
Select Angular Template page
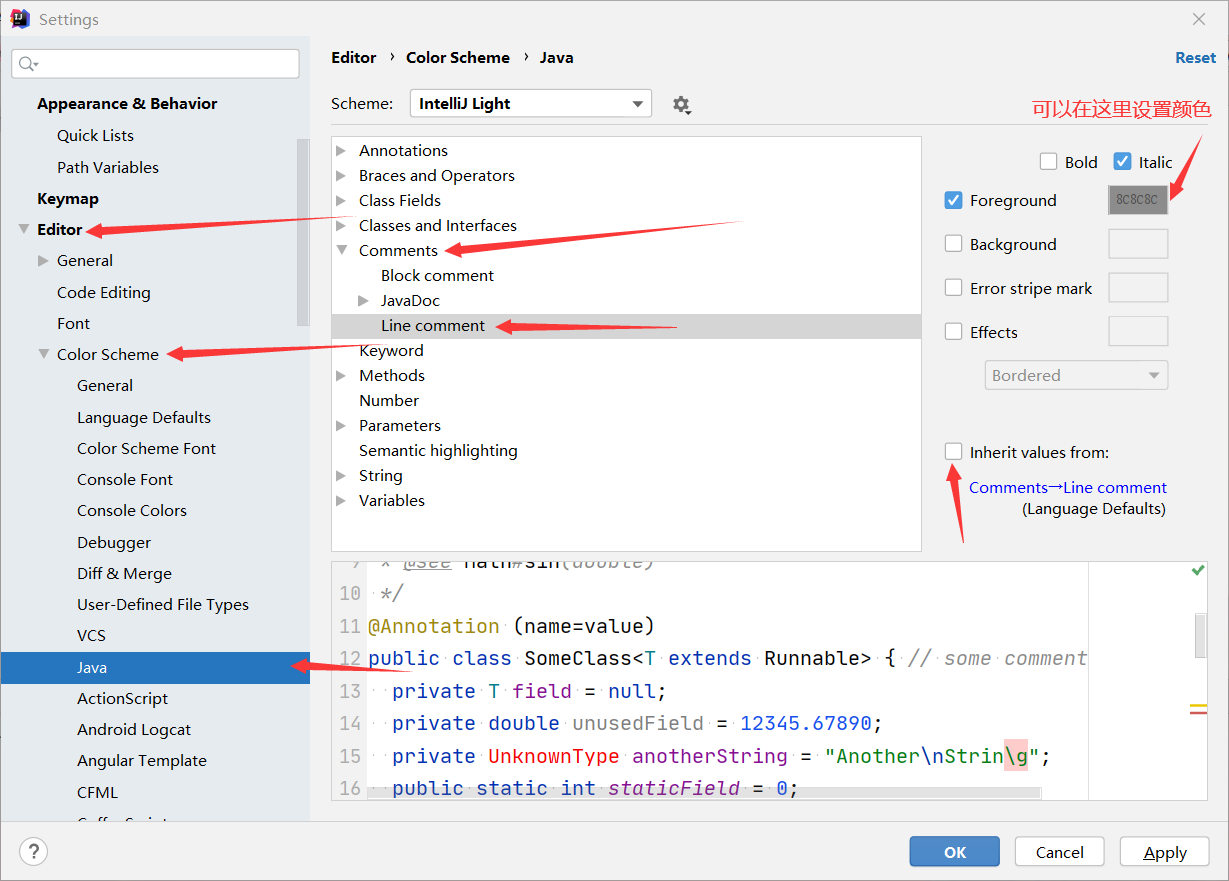pos(142,760)
